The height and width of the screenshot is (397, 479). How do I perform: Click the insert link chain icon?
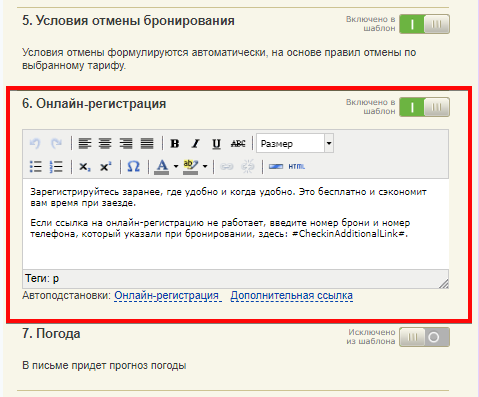point(227,166)
